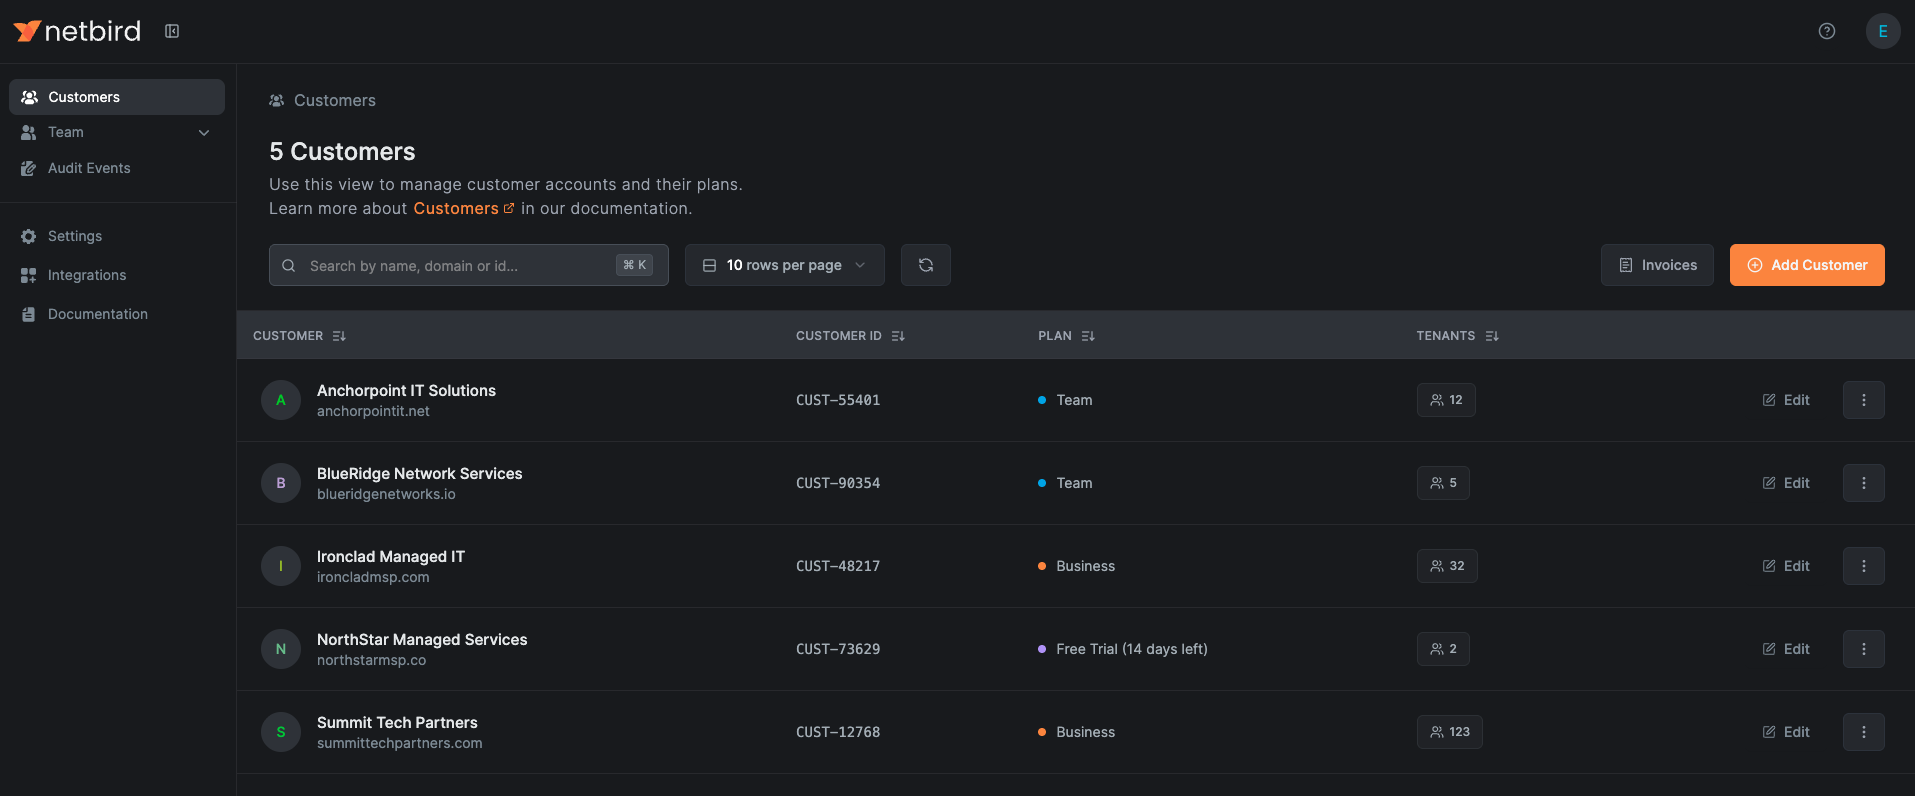The height and width of the screenshot is (796, 1915).
Task: Click the refresh customers icon button
Action: 926,265
